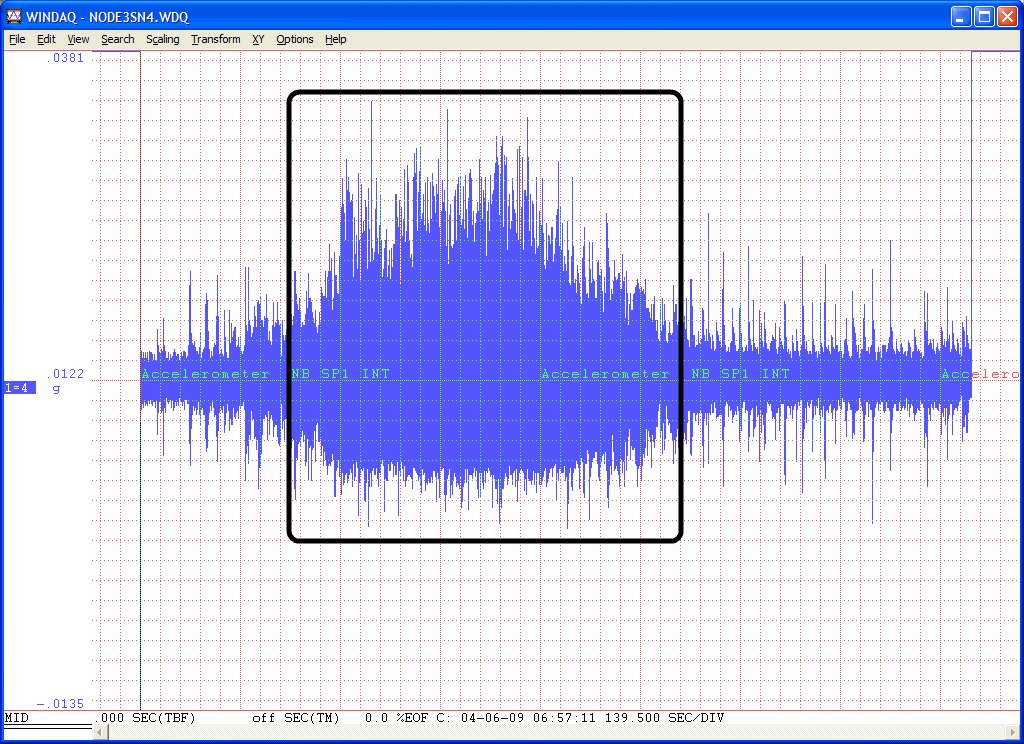
Task: Open the XY menu
Action: tap(258, 39)
